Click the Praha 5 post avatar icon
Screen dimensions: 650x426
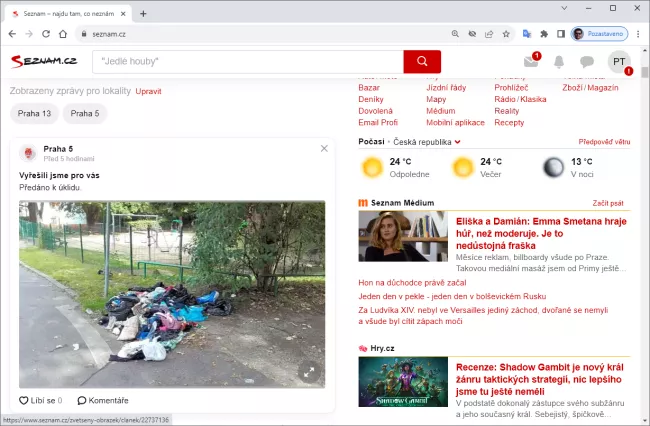pyautogui.click(x=29, y=153)
